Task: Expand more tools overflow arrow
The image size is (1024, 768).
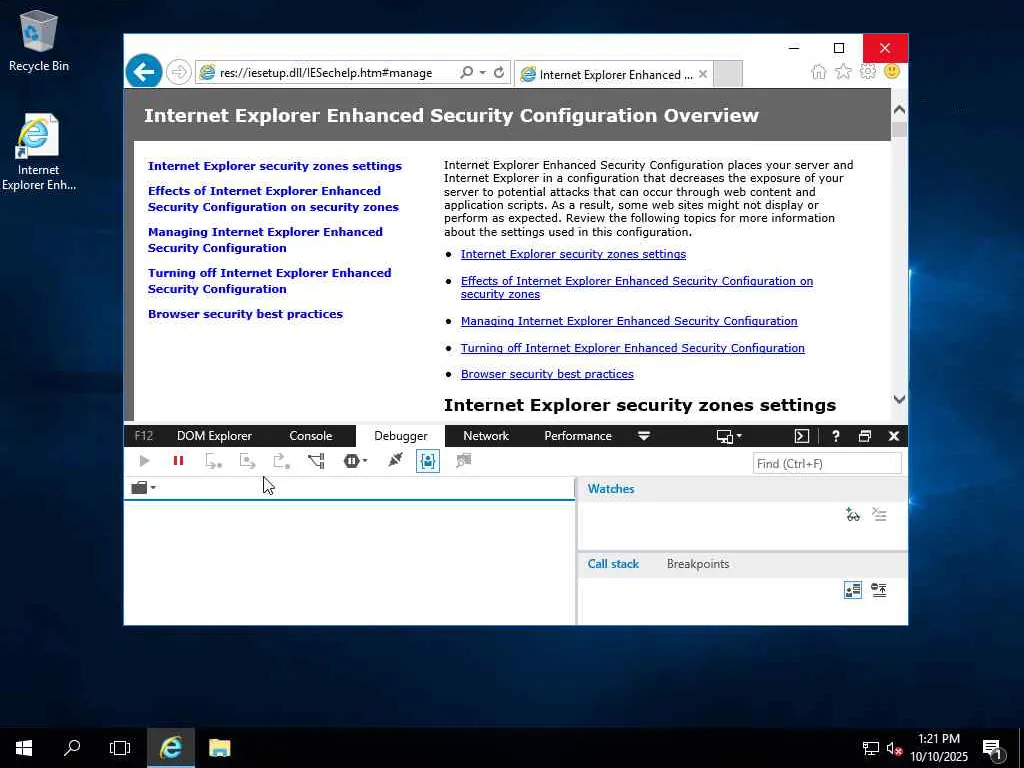Action: (x=644, y=436)
